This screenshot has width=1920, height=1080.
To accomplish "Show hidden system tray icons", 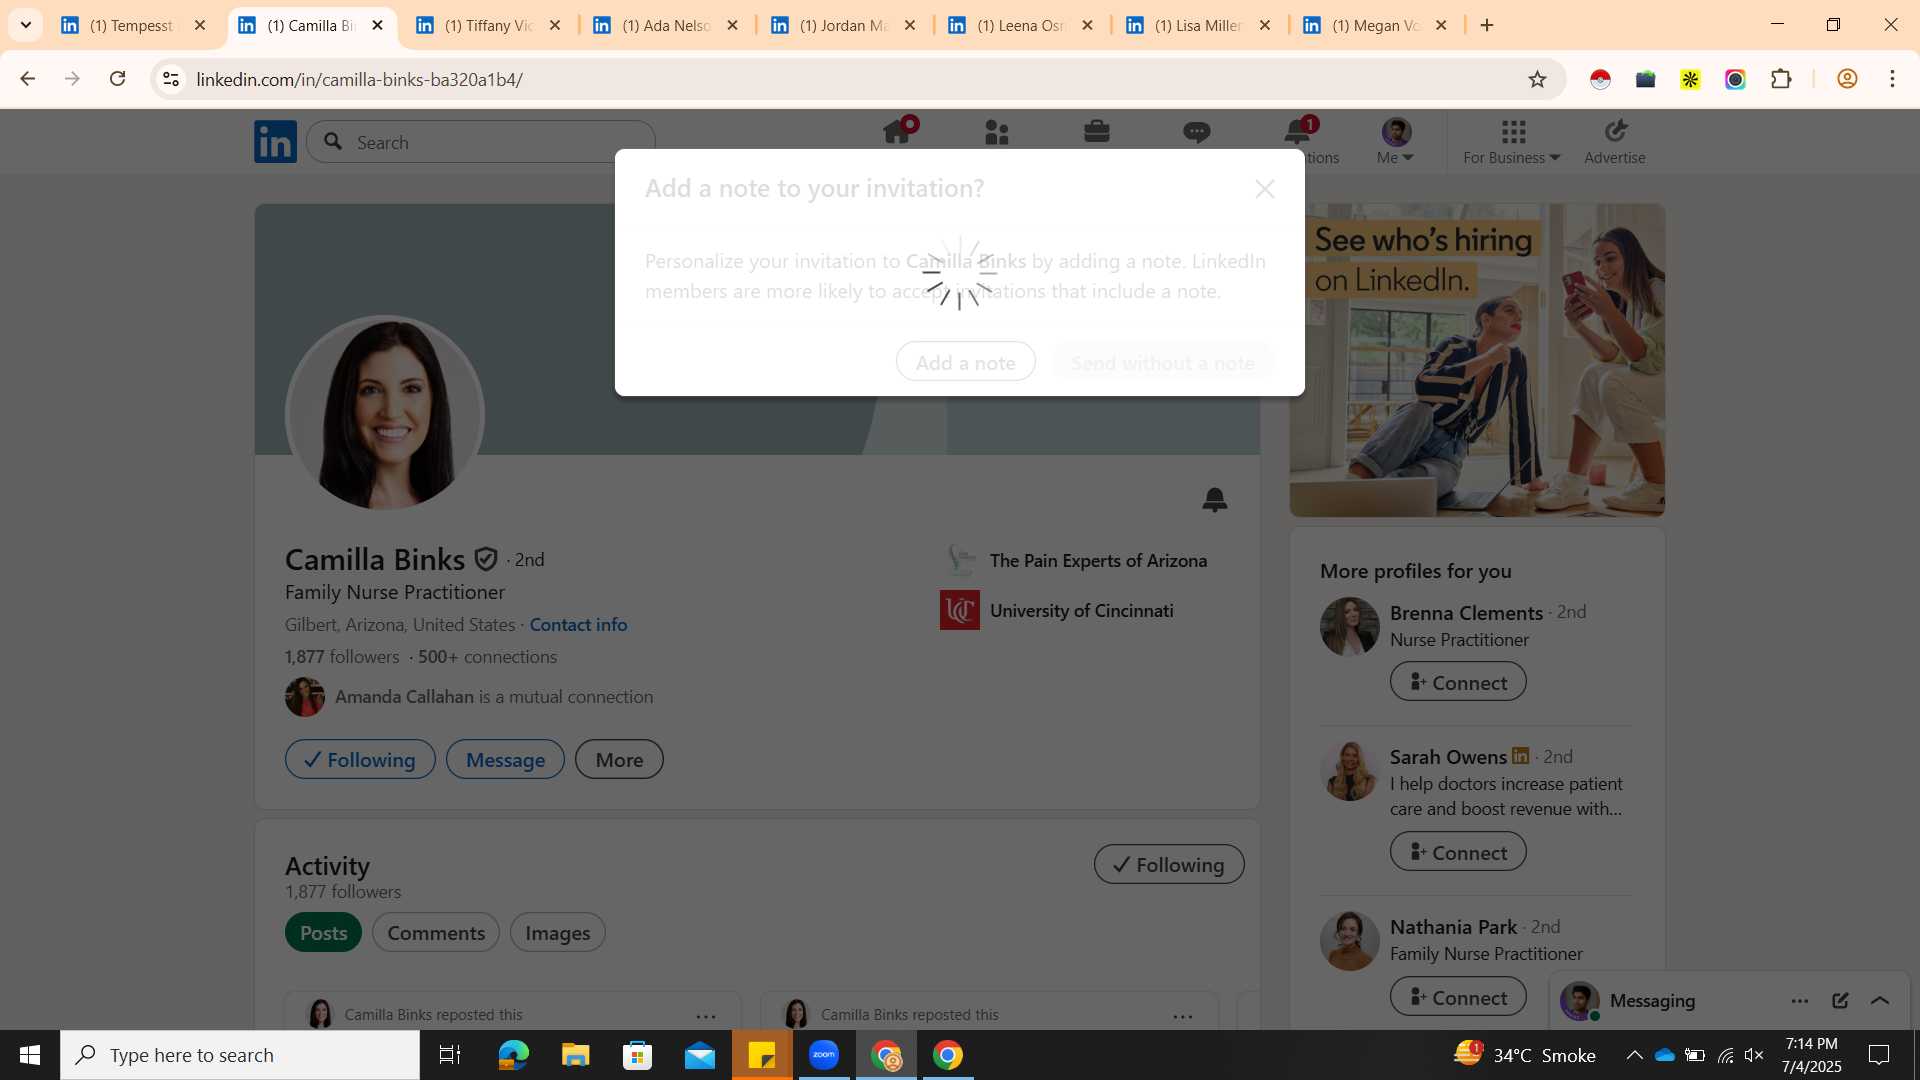I will (x=1634, y=1055).
